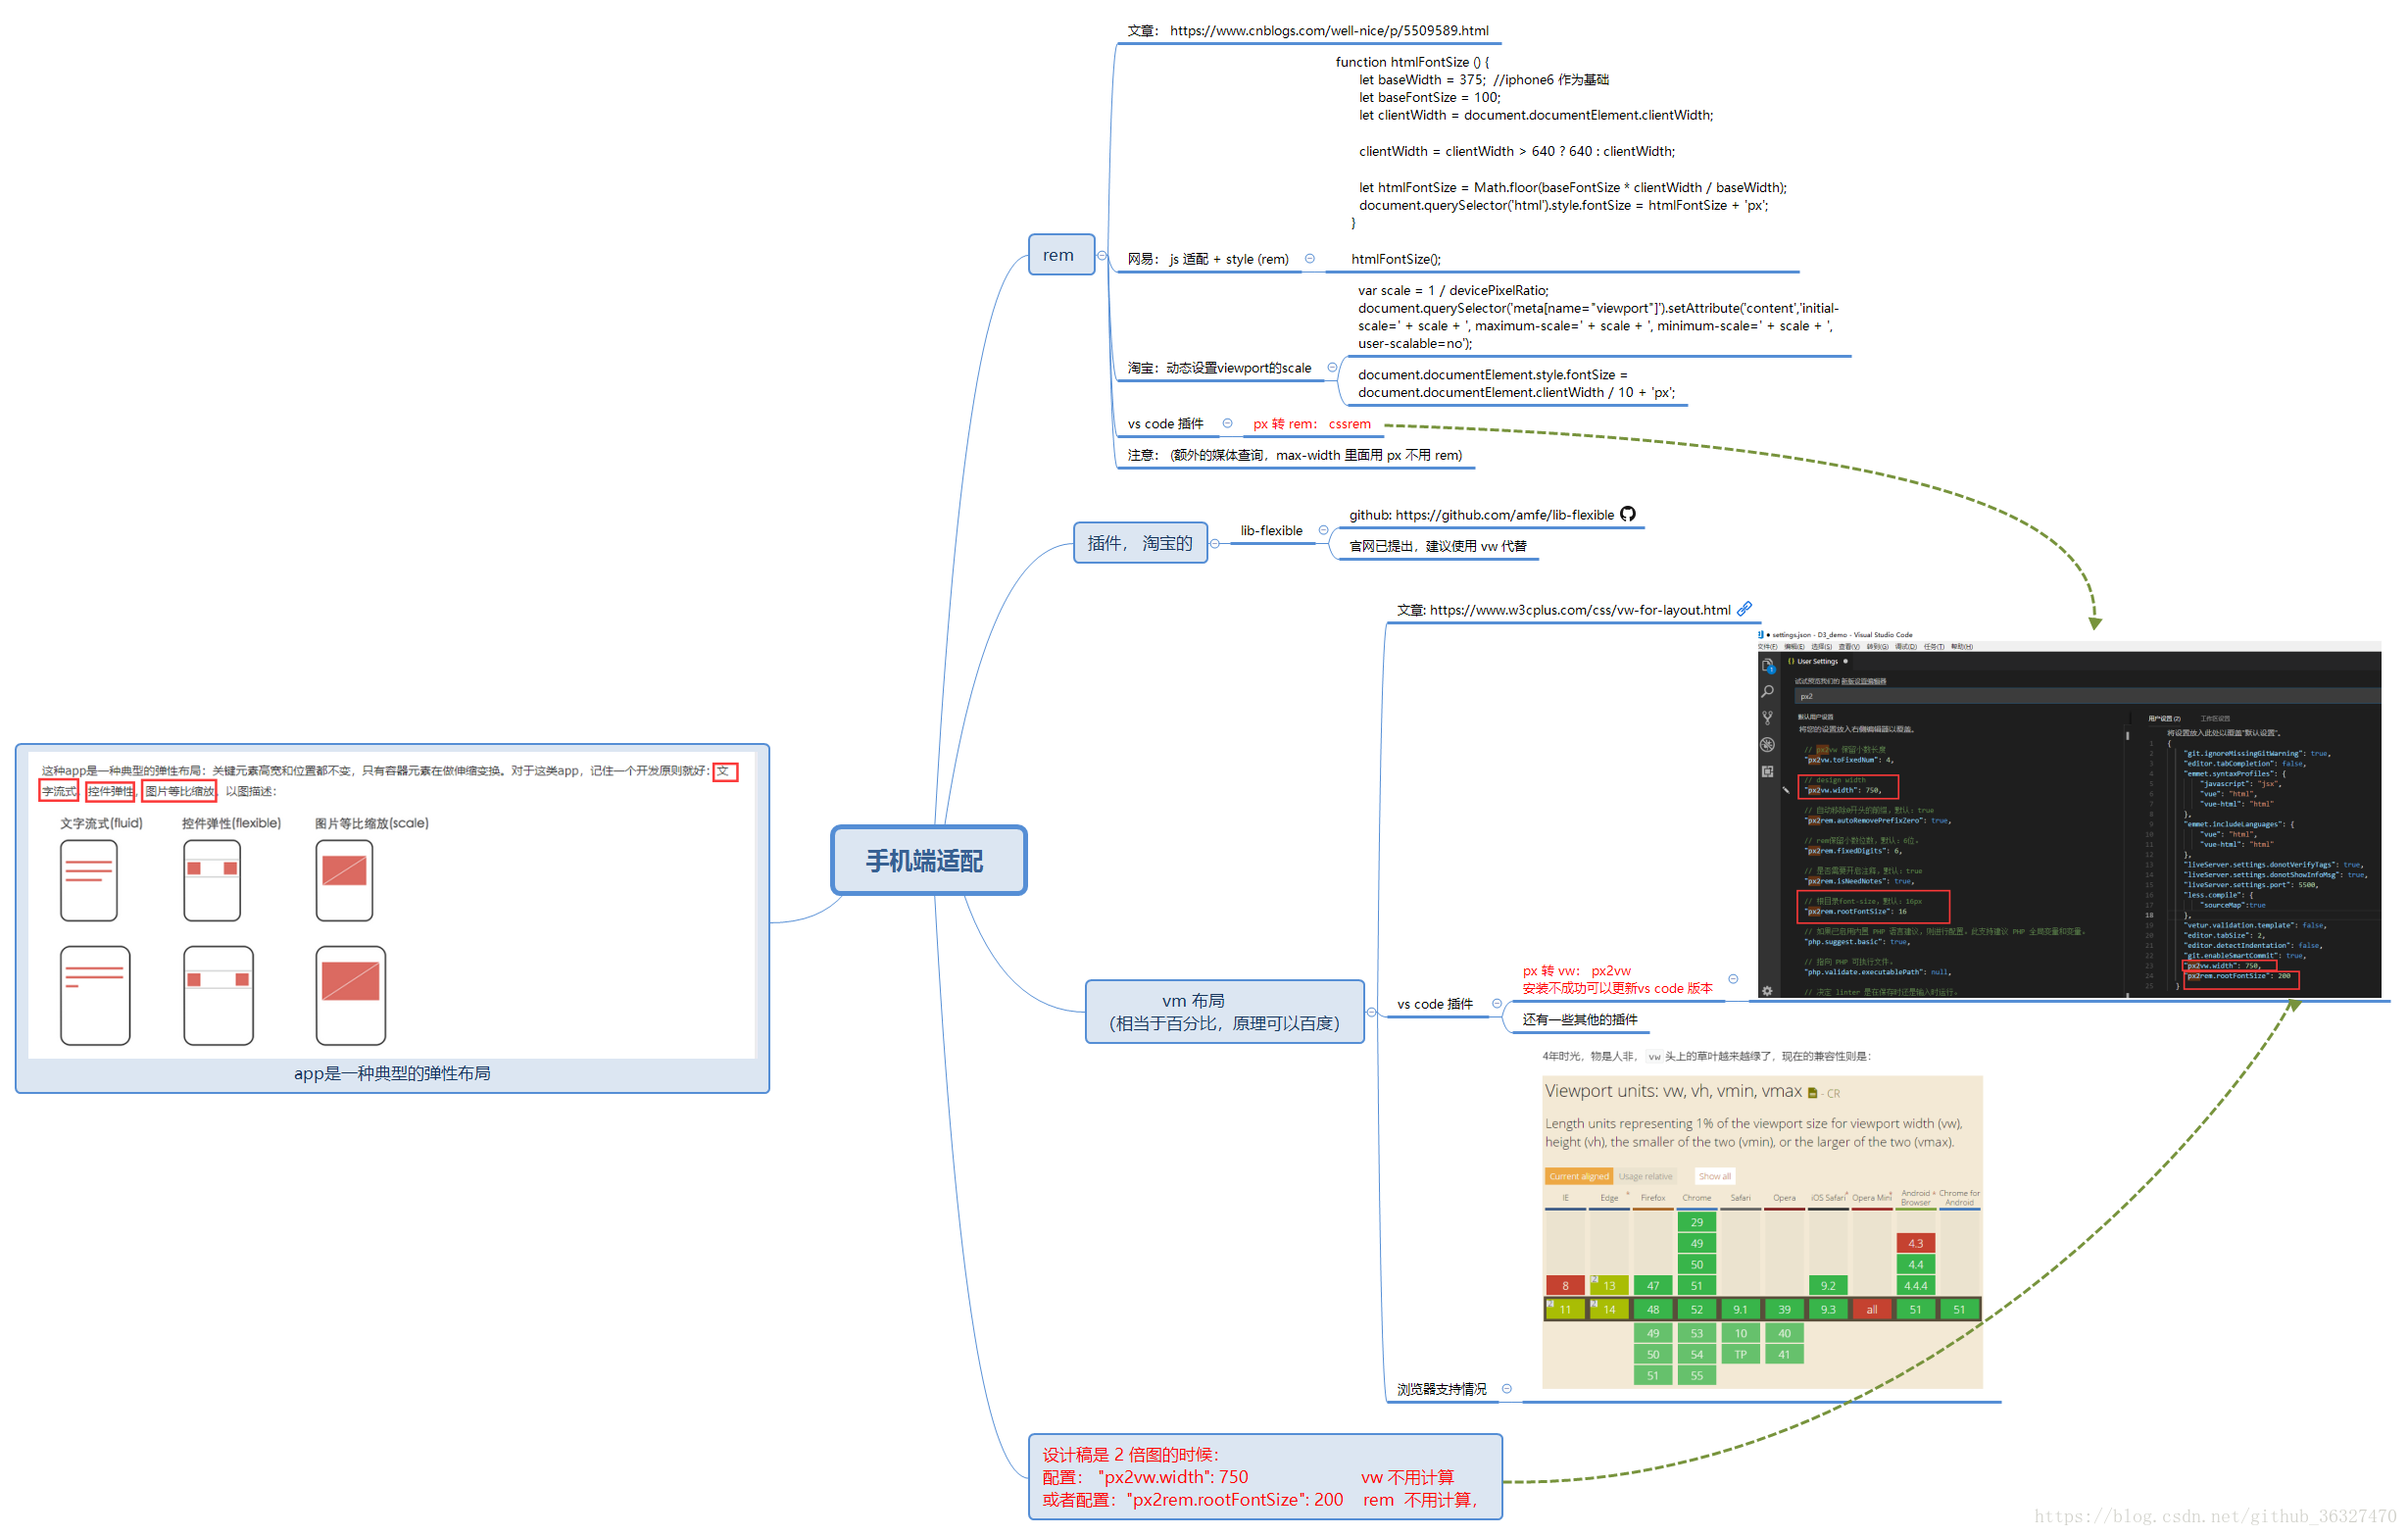The height and width of the screenshot is (1536, 2408).
Task: Select the 设计稿是 2 倍图的时候 note box
Action: pyautogui.click(x=1265, y=1477)
